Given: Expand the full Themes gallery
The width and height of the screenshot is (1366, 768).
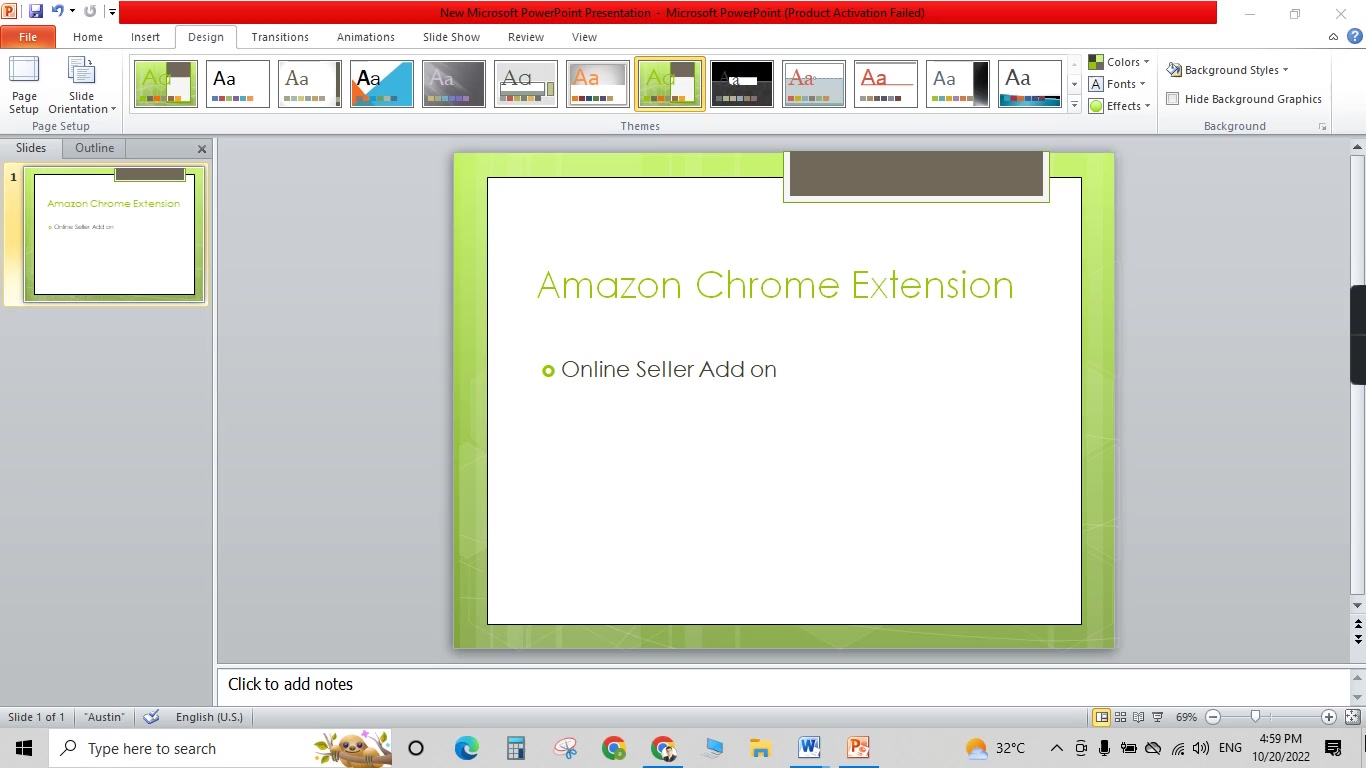Looking at the screenshot, I should (1075, 105).
